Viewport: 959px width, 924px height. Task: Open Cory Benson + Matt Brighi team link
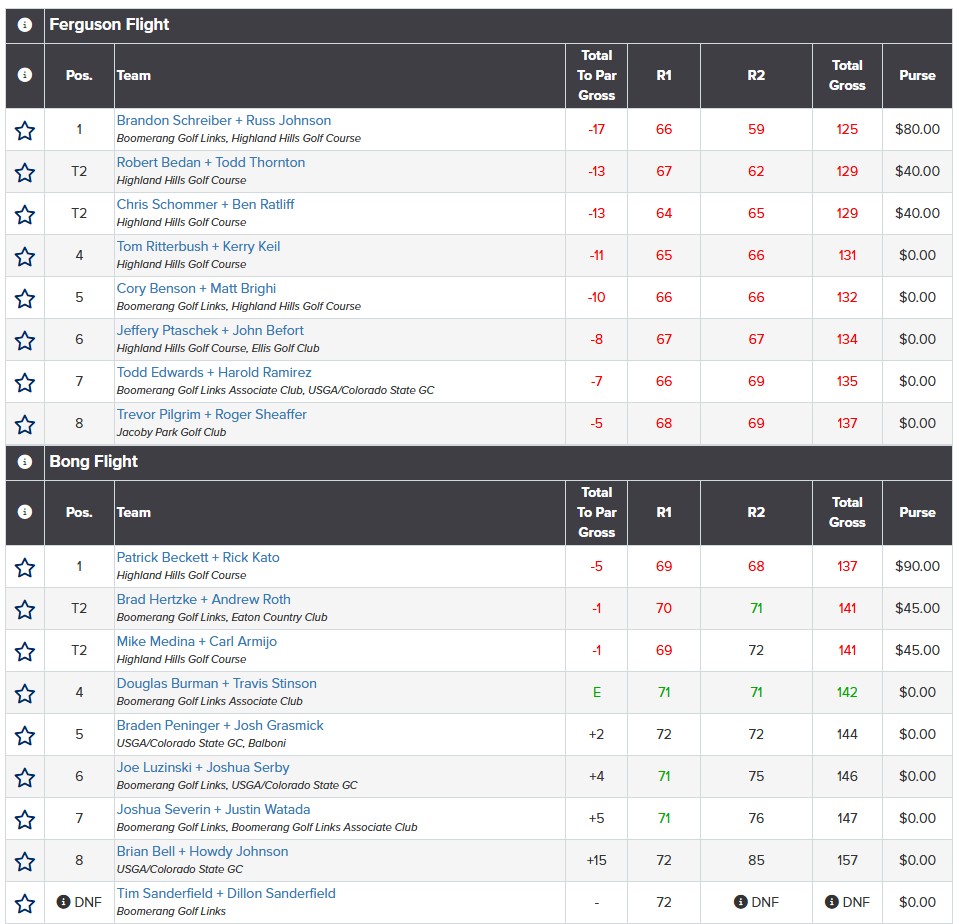click(x=196, y=289)
